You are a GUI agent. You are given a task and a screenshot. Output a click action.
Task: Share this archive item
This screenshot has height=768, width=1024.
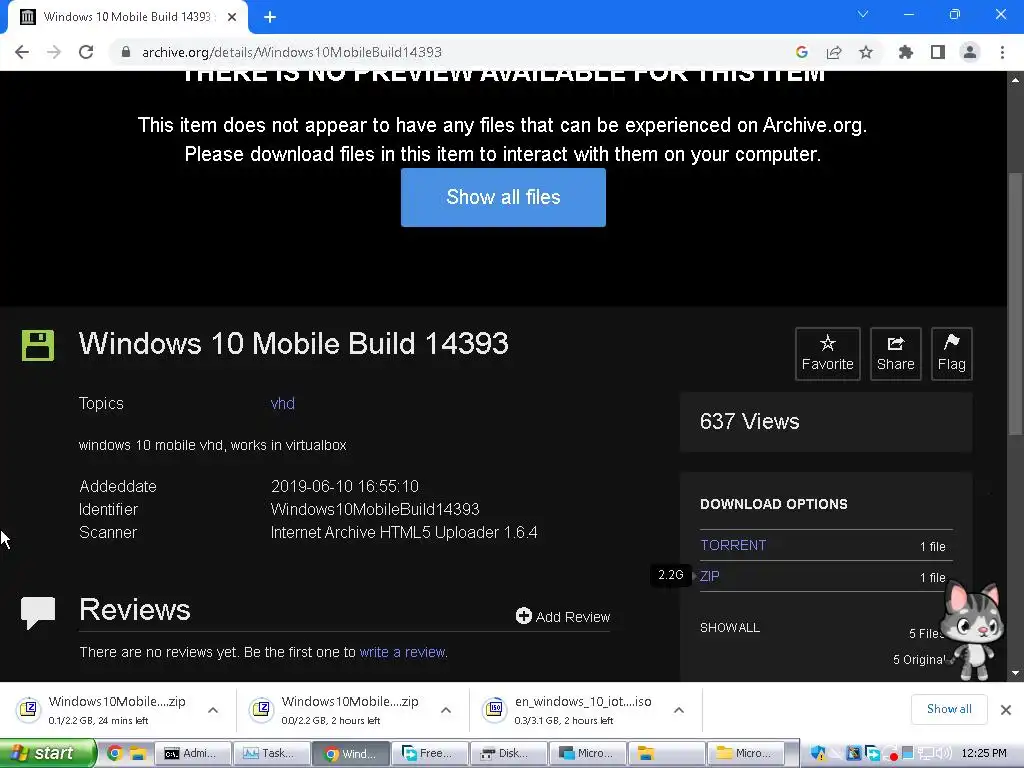coord(895,353)
